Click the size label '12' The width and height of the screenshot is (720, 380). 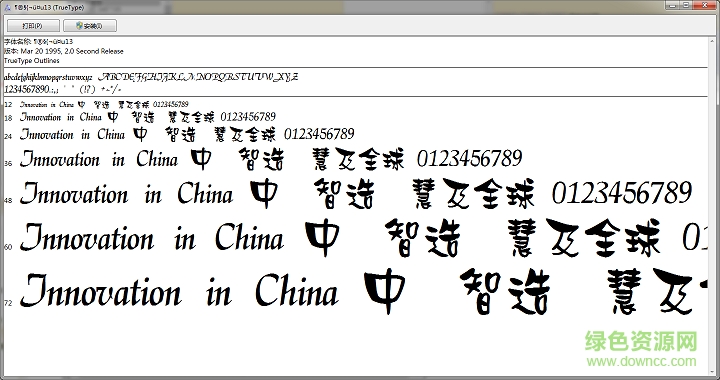point(7,105)
